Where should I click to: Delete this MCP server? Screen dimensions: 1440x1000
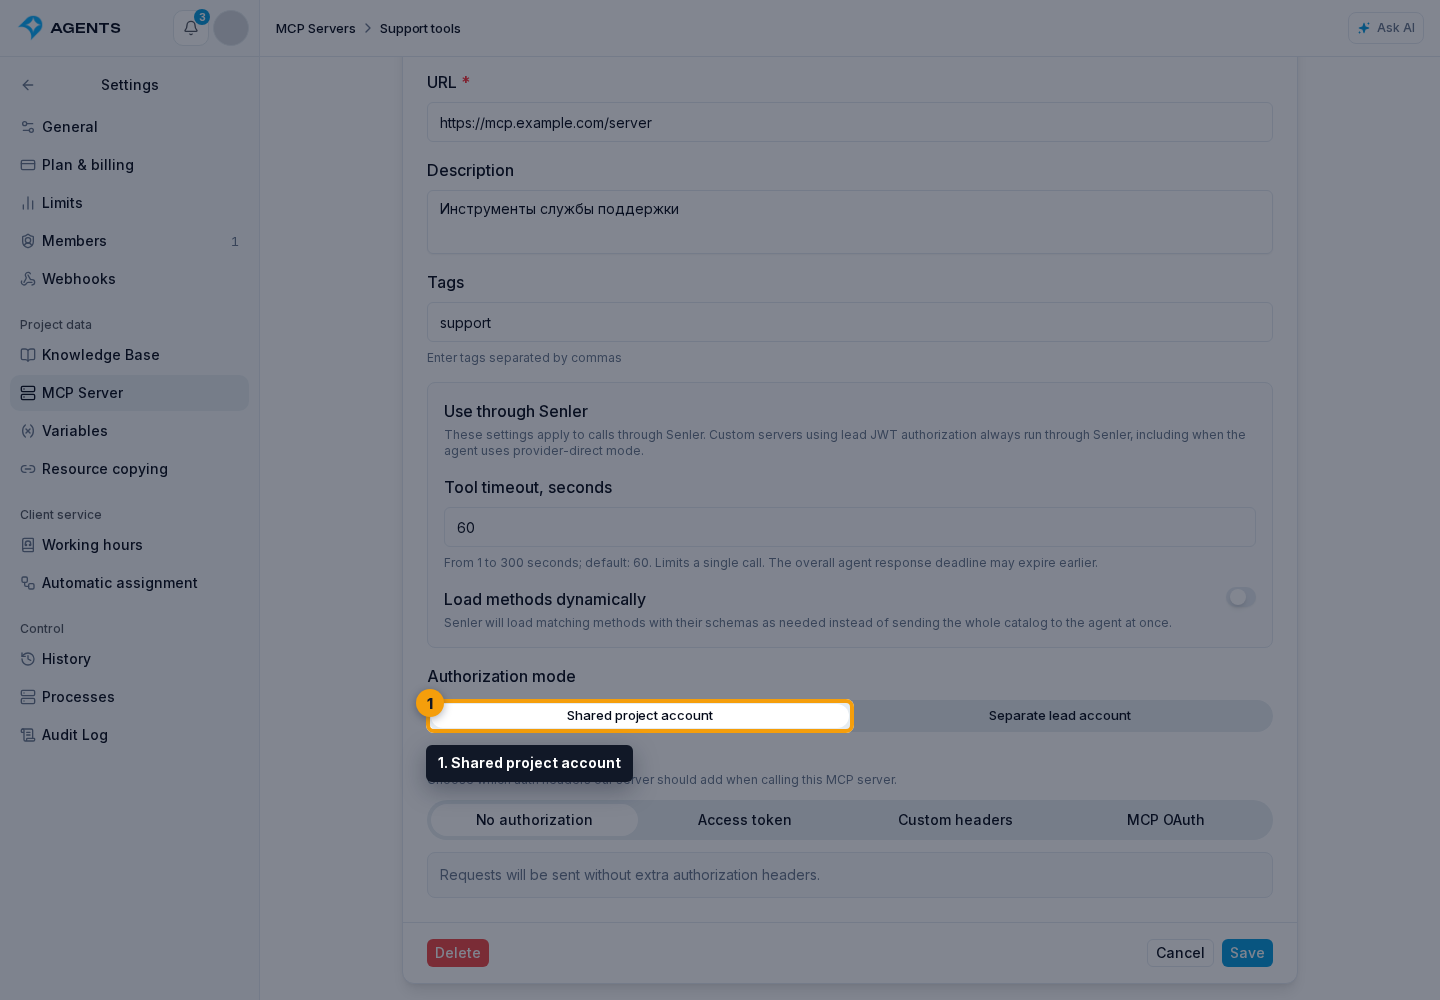point(458,953)
